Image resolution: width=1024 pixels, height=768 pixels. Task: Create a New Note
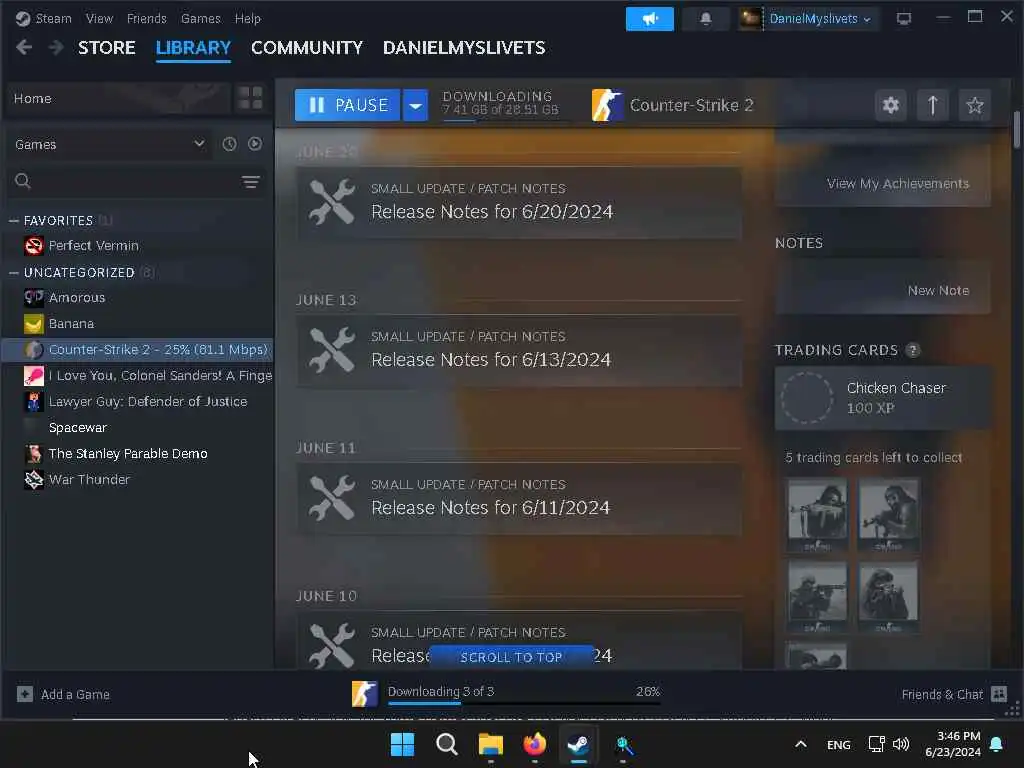click(938, 291)
